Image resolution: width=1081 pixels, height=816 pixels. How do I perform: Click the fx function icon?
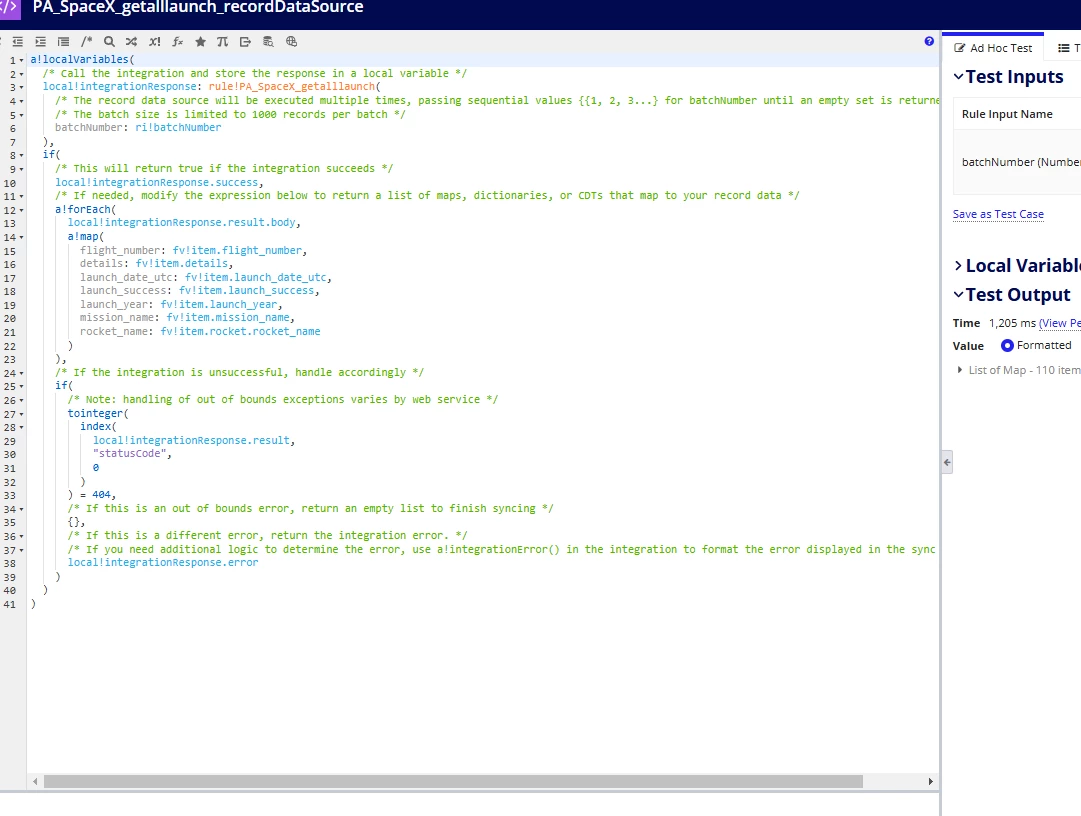[x=177, y=42]
